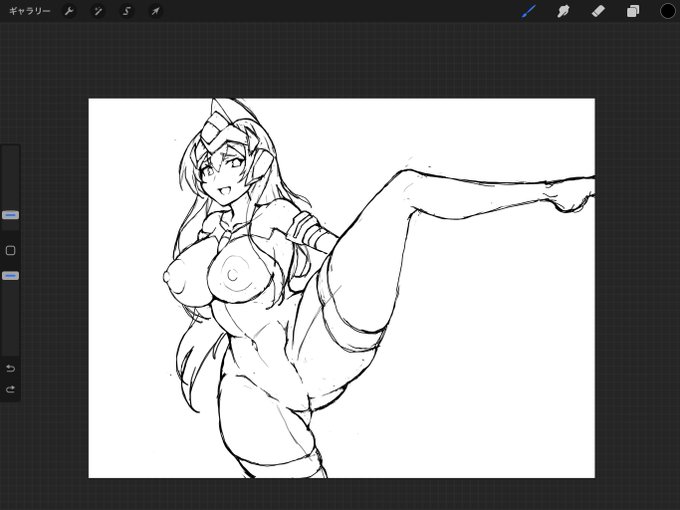This screenshot has width=680, height=510.
Task: Open the ギャラリー gallery view
Action: coord(29,11)
